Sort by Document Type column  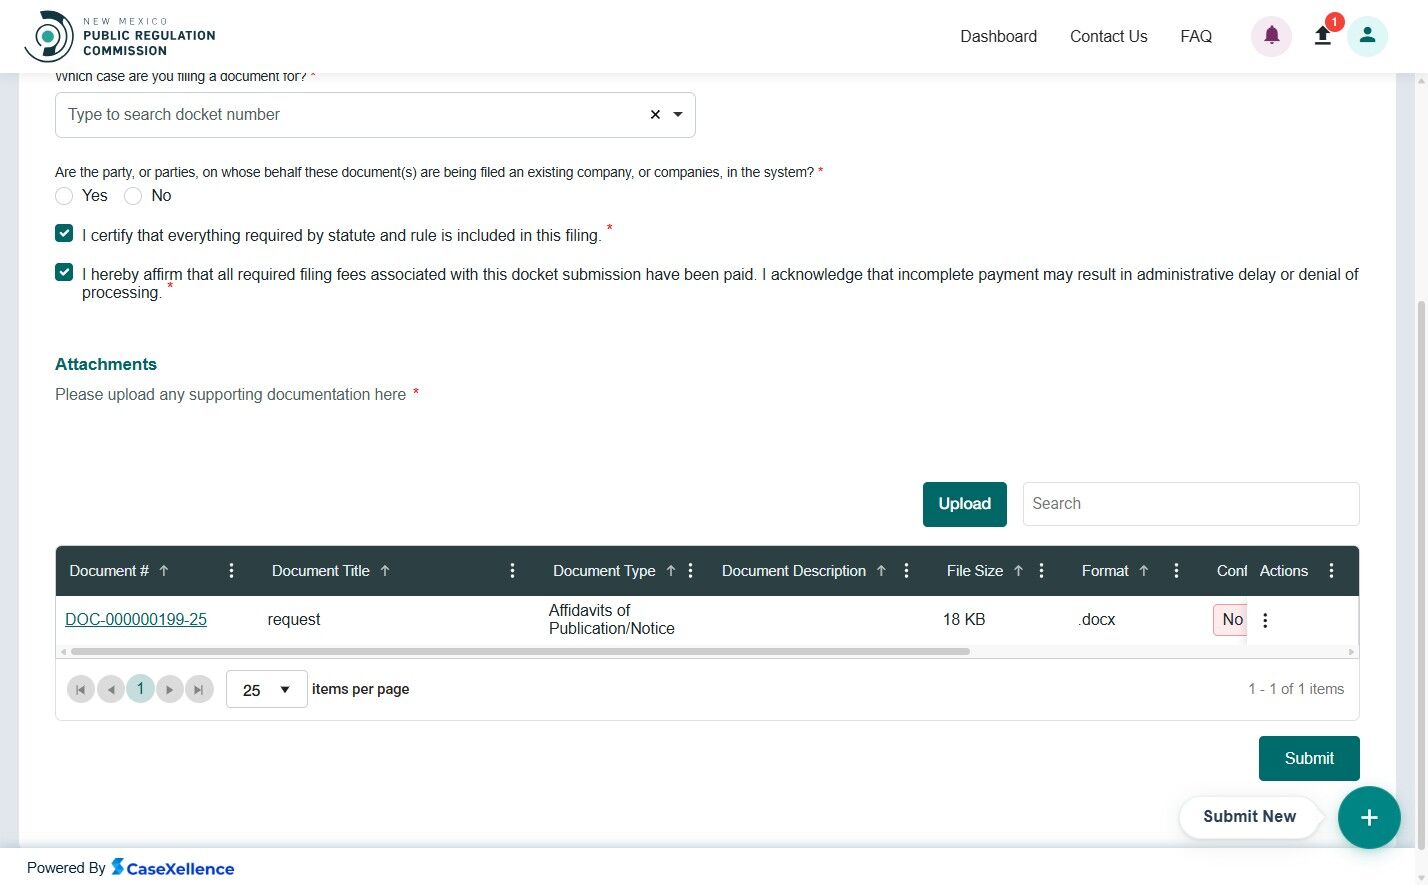click(x=671, y=571)
